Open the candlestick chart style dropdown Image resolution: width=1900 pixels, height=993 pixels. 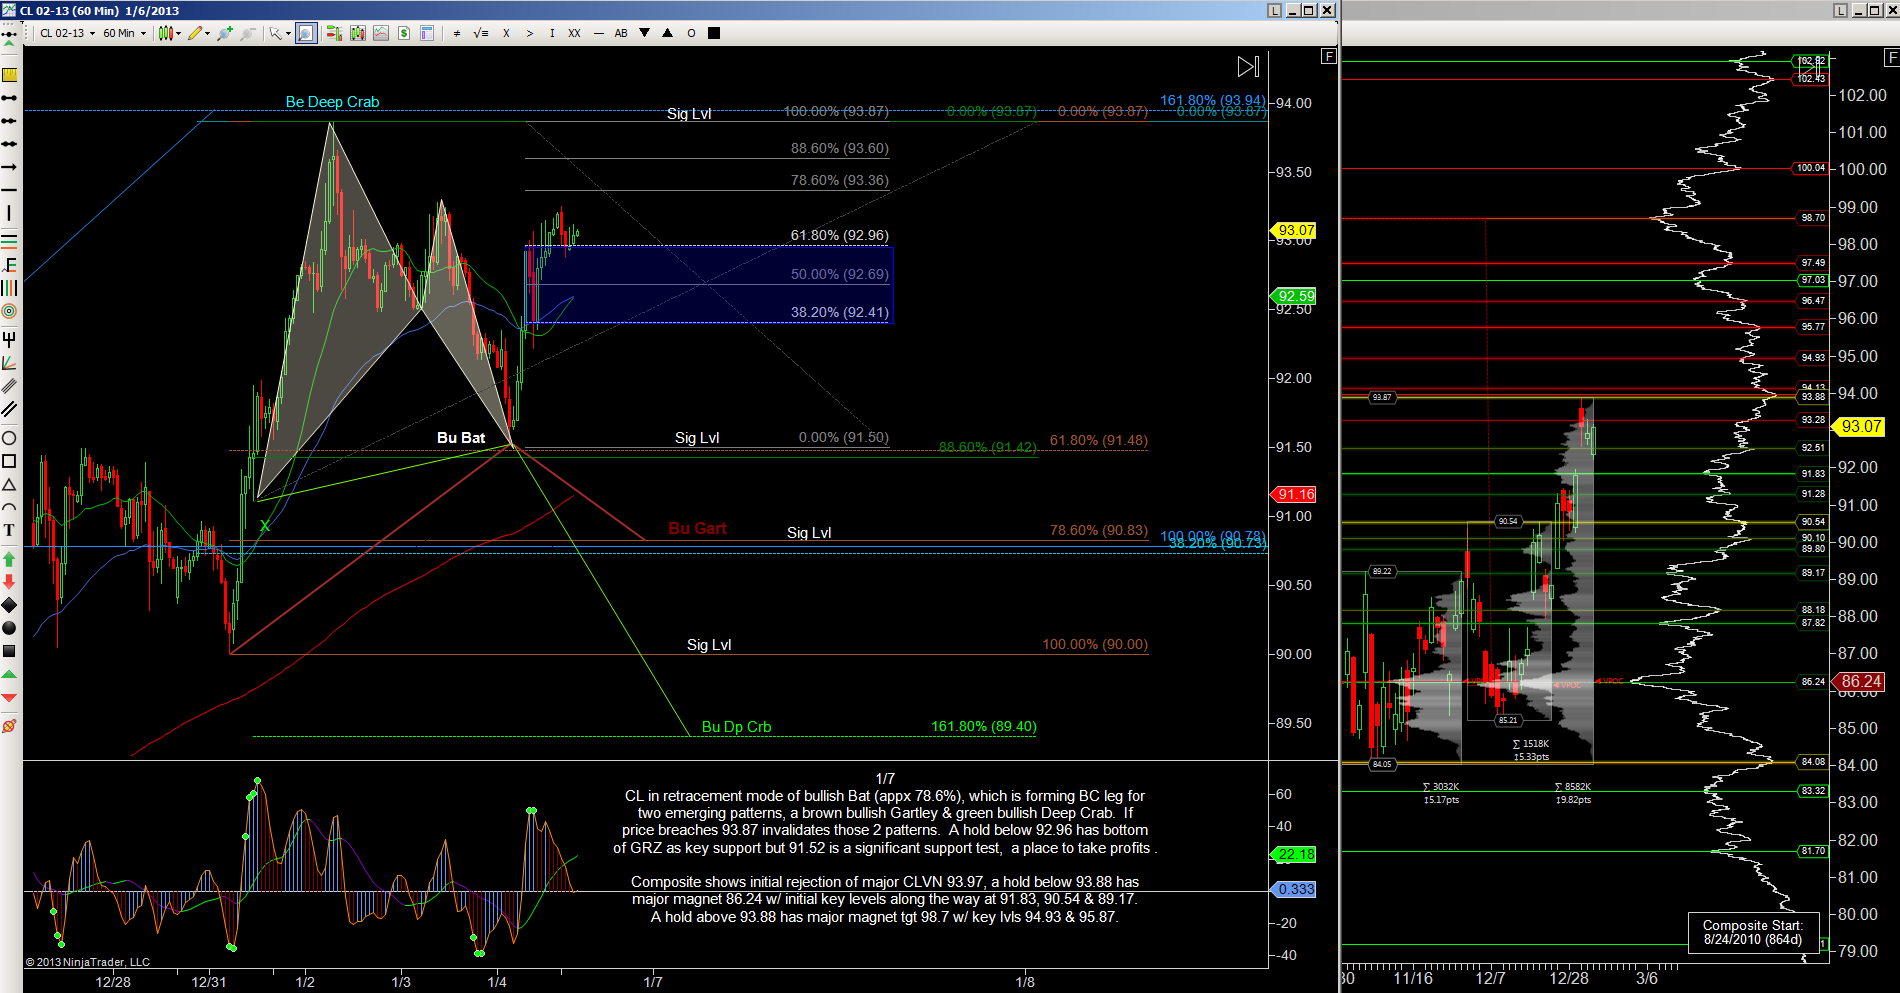(169, 33)
